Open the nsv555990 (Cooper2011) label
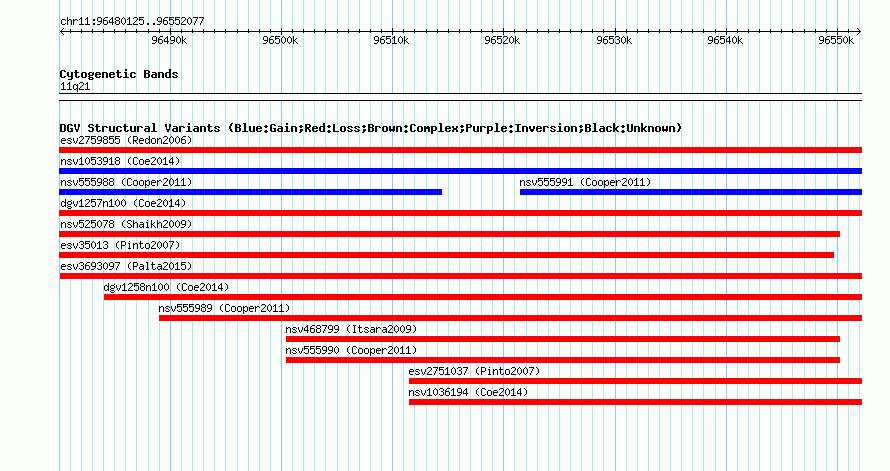The image size is (890, 471). click(x=351, y=350)
